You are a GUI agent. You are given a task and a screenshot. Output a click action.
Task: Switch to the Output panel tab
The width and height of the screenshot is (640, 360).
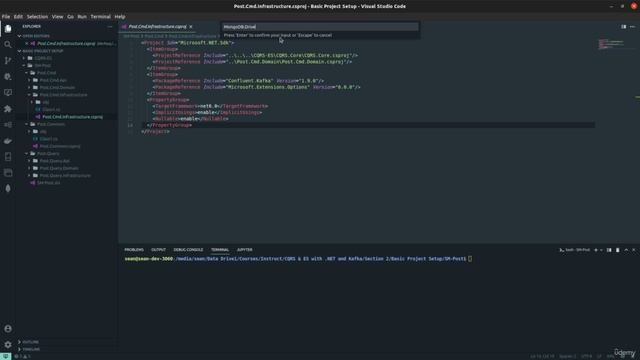tap(158, 250)
